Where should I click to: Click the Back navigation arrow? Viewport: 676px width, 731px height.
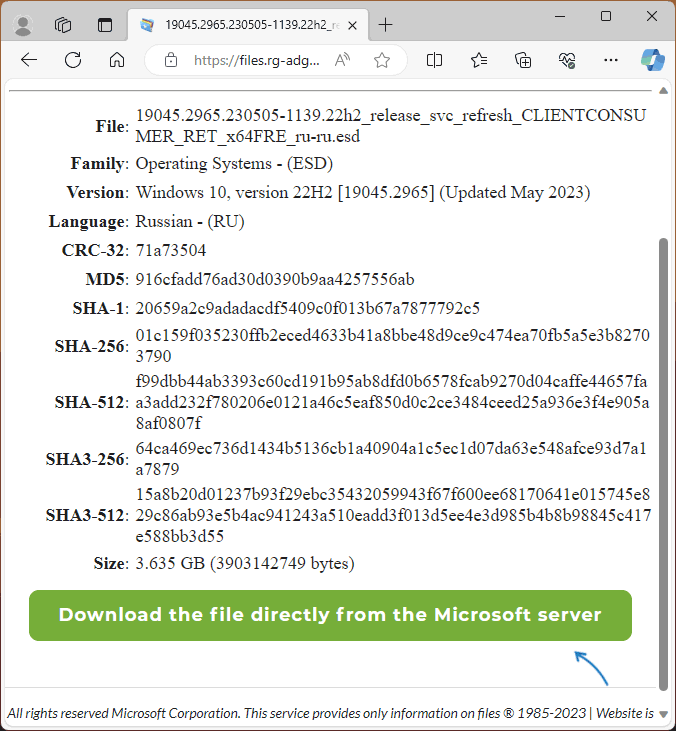(29, 60)
